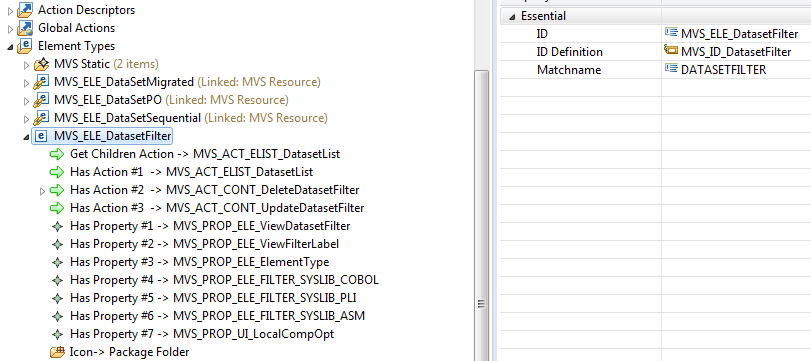
Task: Collapse the Element Types node
Action: click(11, 47)
